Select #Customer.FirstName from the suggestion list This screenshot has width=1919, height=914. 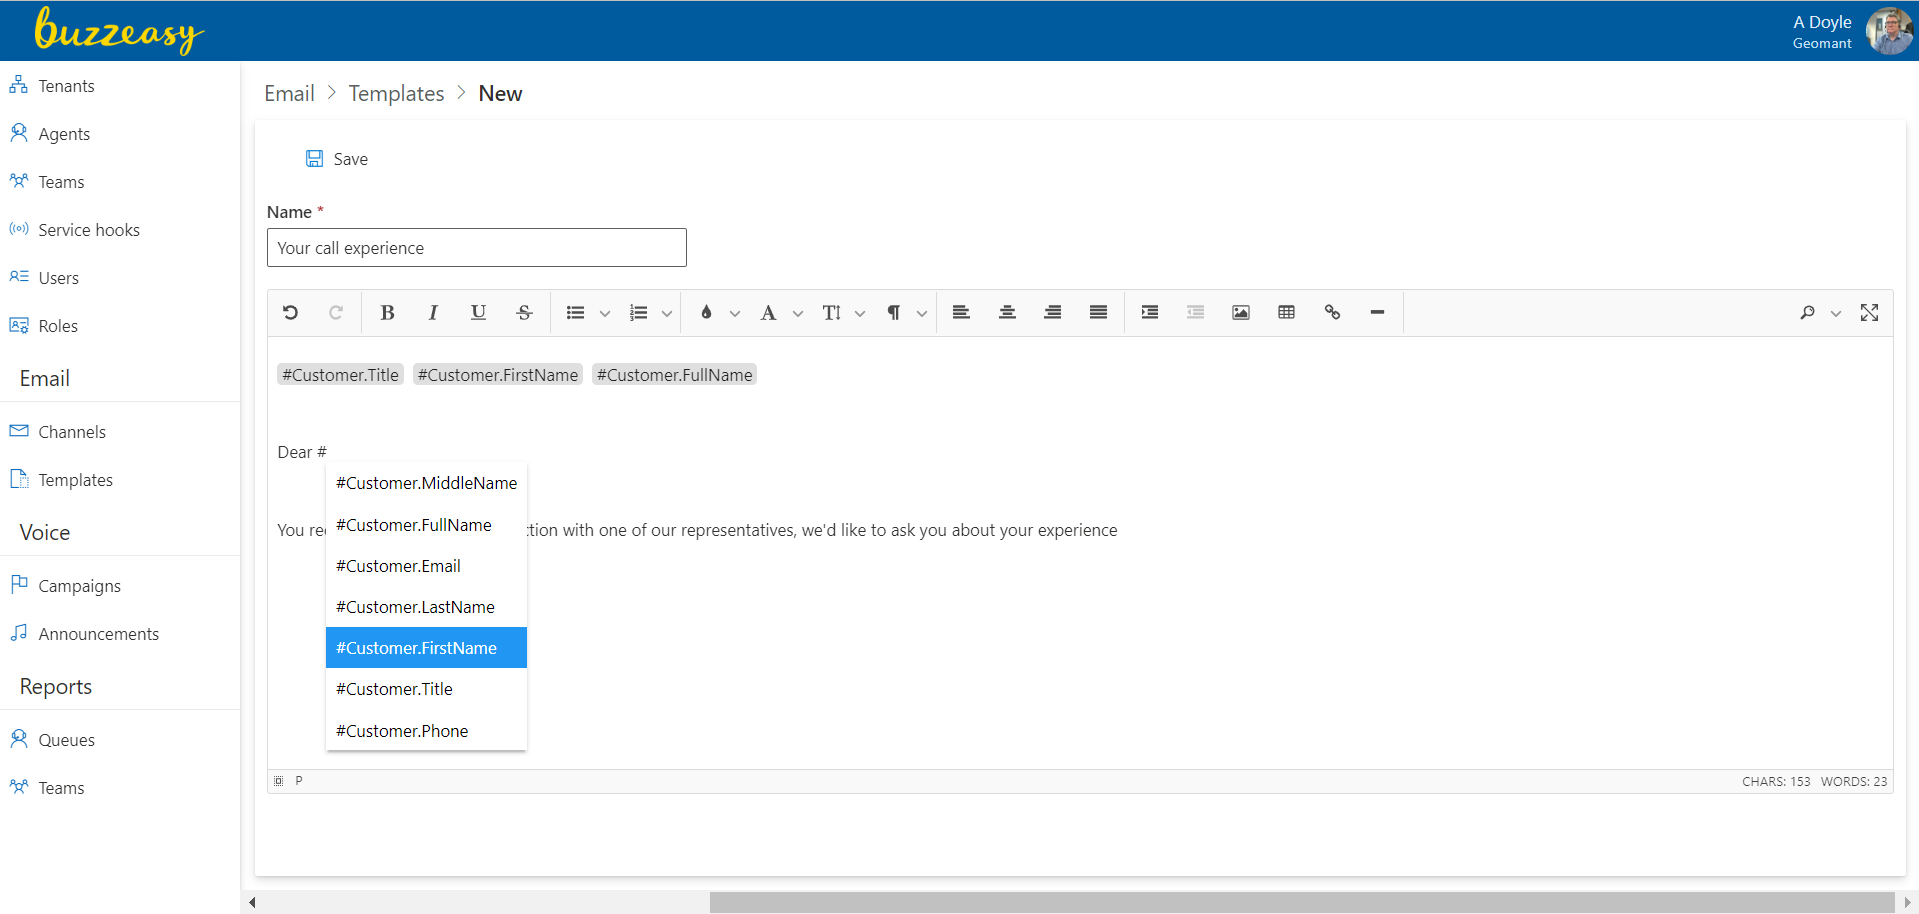tap(426, 647)
